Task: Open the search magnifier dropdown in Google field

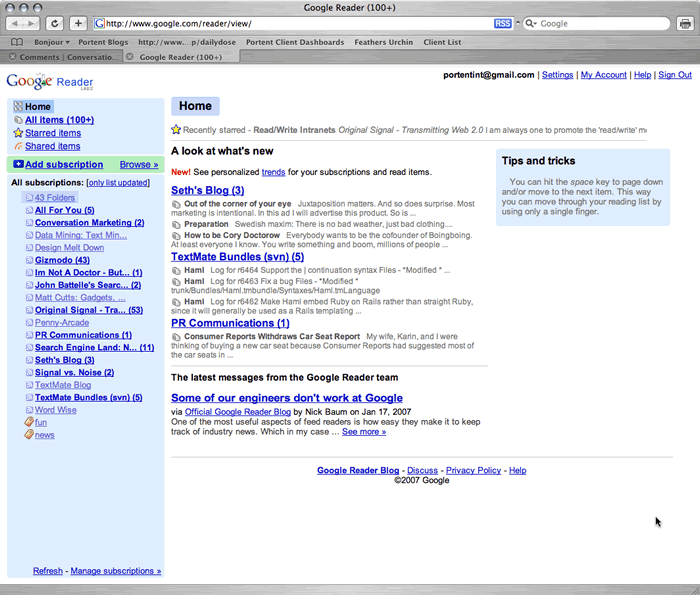Action: pyautogui.click(x=531, y=23)
